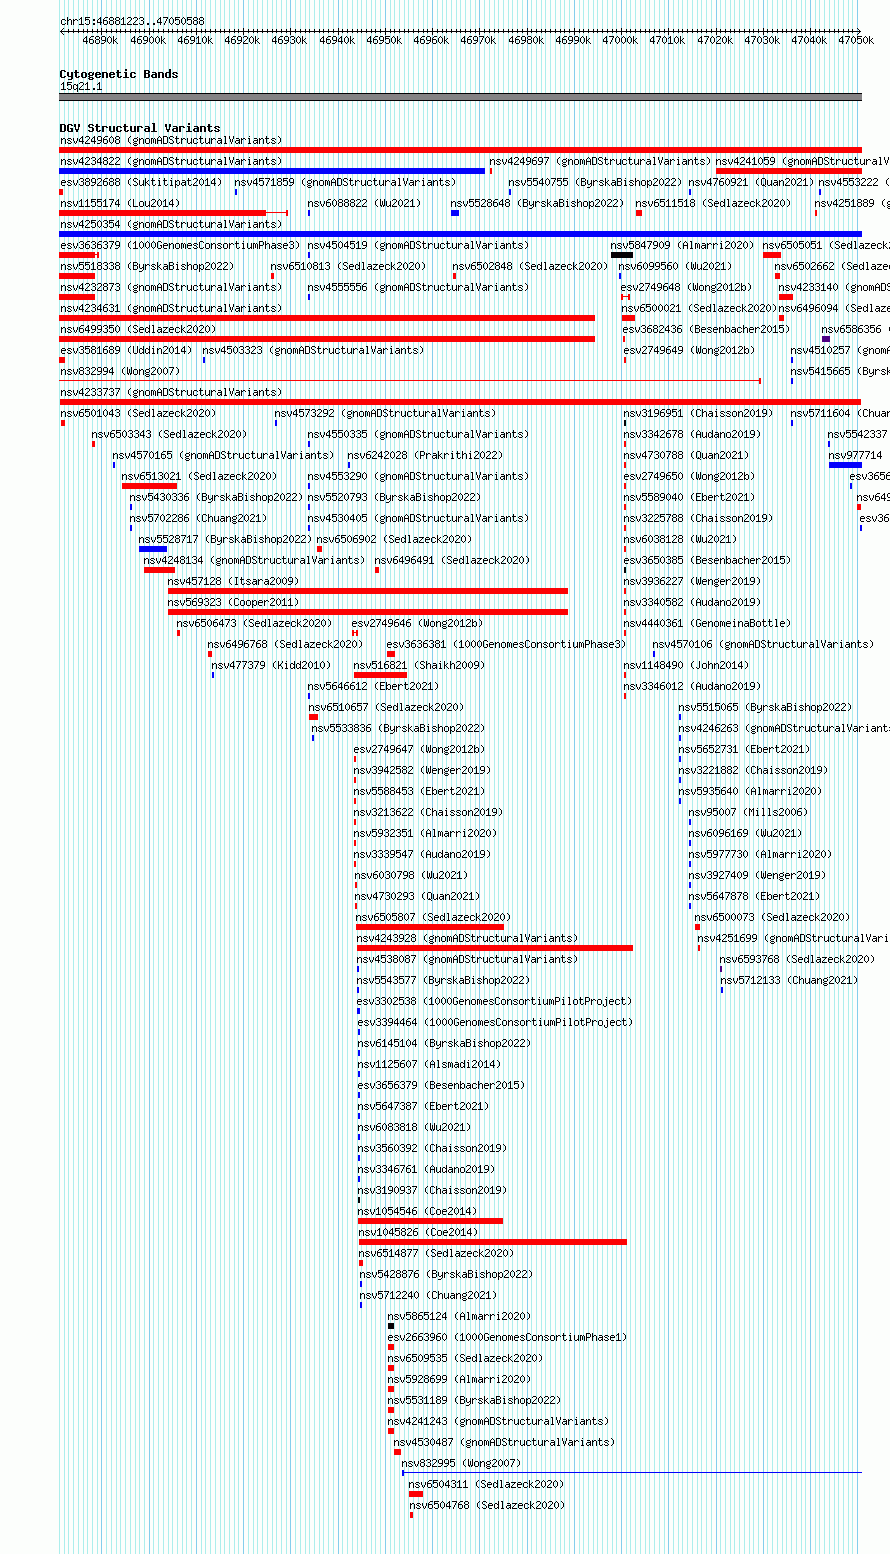Open nsv477379 (Kidd2010) variant
890x1554 pixels.
click(x=271, y=665)
